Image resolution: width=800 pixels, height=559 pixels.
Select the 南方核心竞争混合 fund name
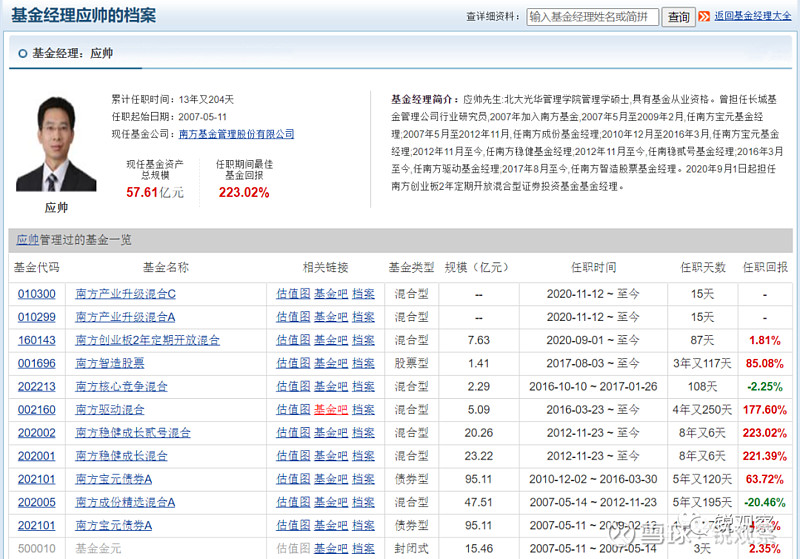(121, 386)
